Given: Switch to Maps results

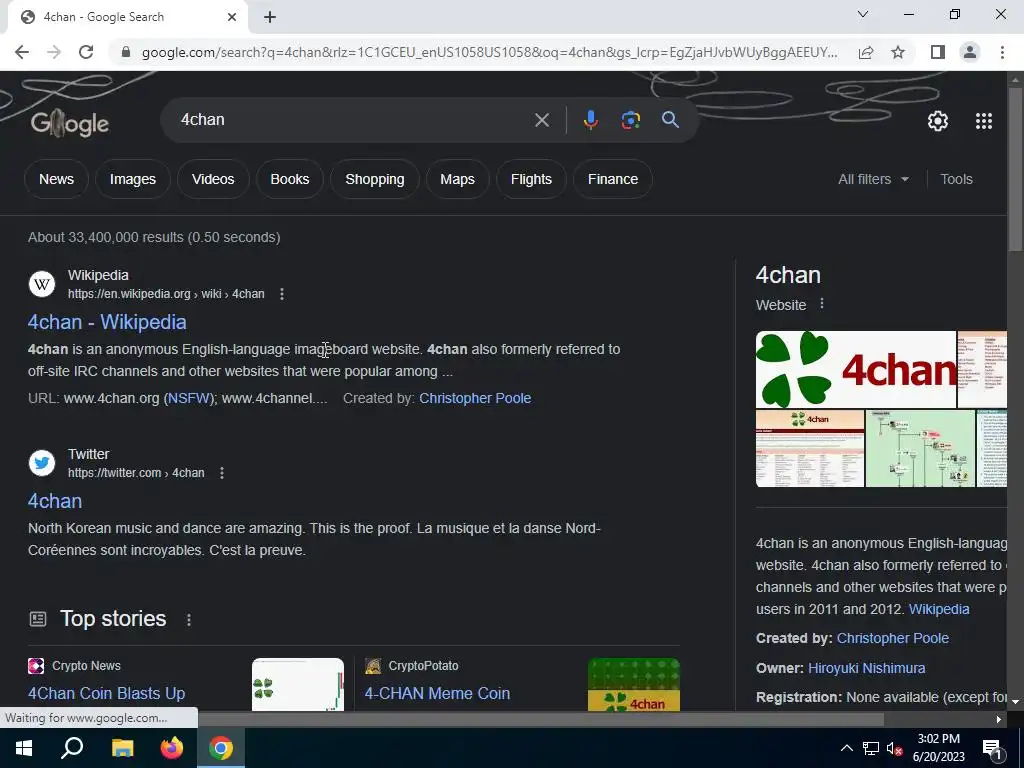Looking at the screenshot, I should [x=457, y=179].
